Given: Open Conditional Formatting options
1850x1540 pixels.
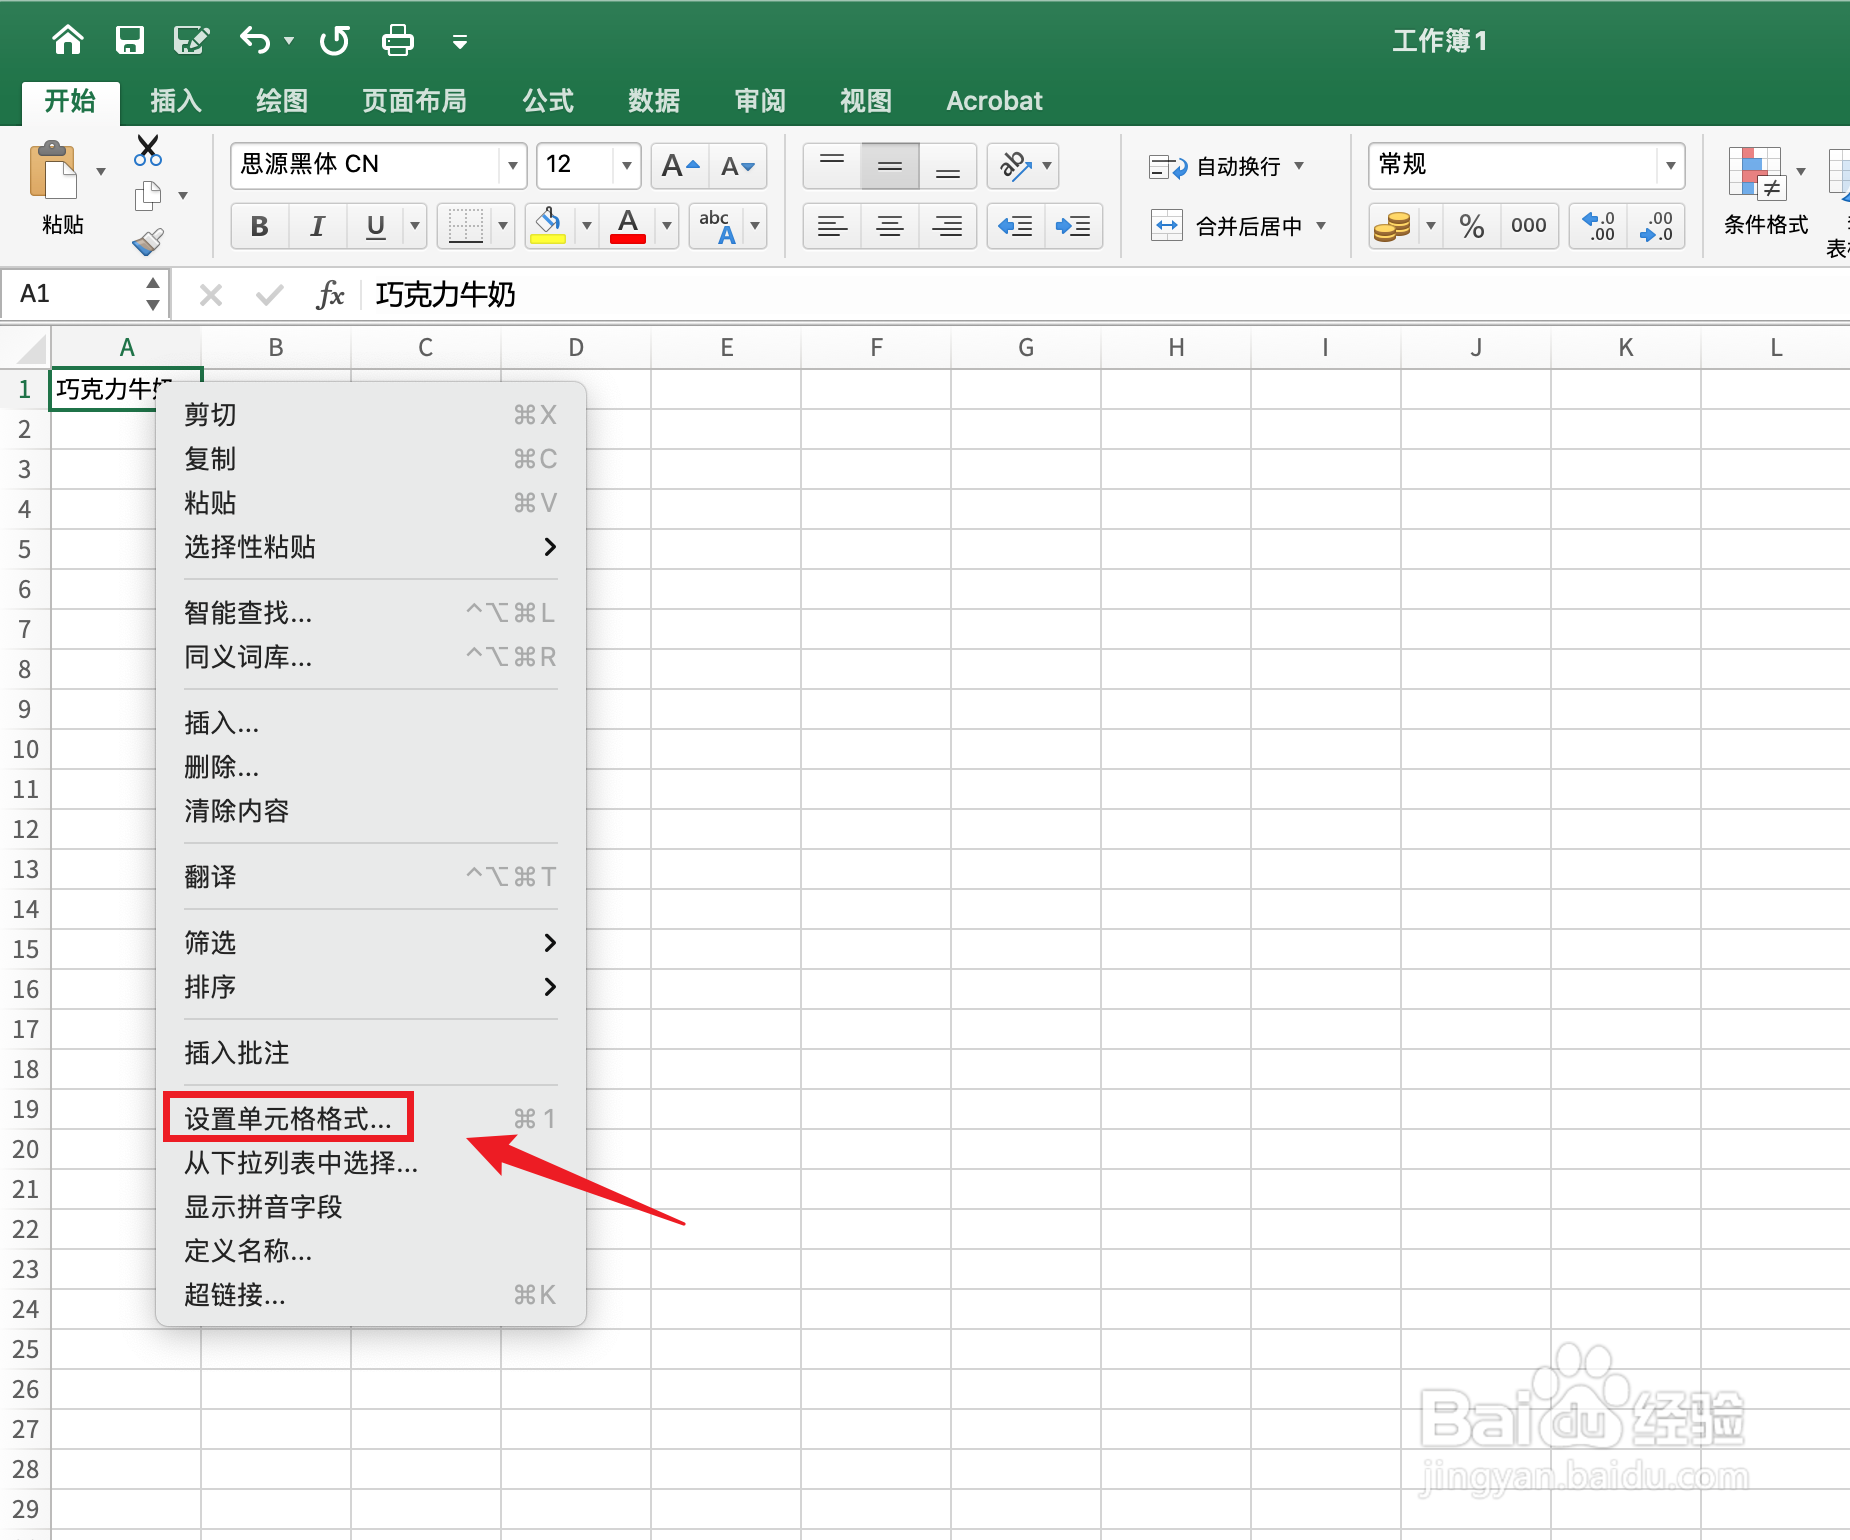Looking at the screenshot, I should click(x=1762, y=195).
